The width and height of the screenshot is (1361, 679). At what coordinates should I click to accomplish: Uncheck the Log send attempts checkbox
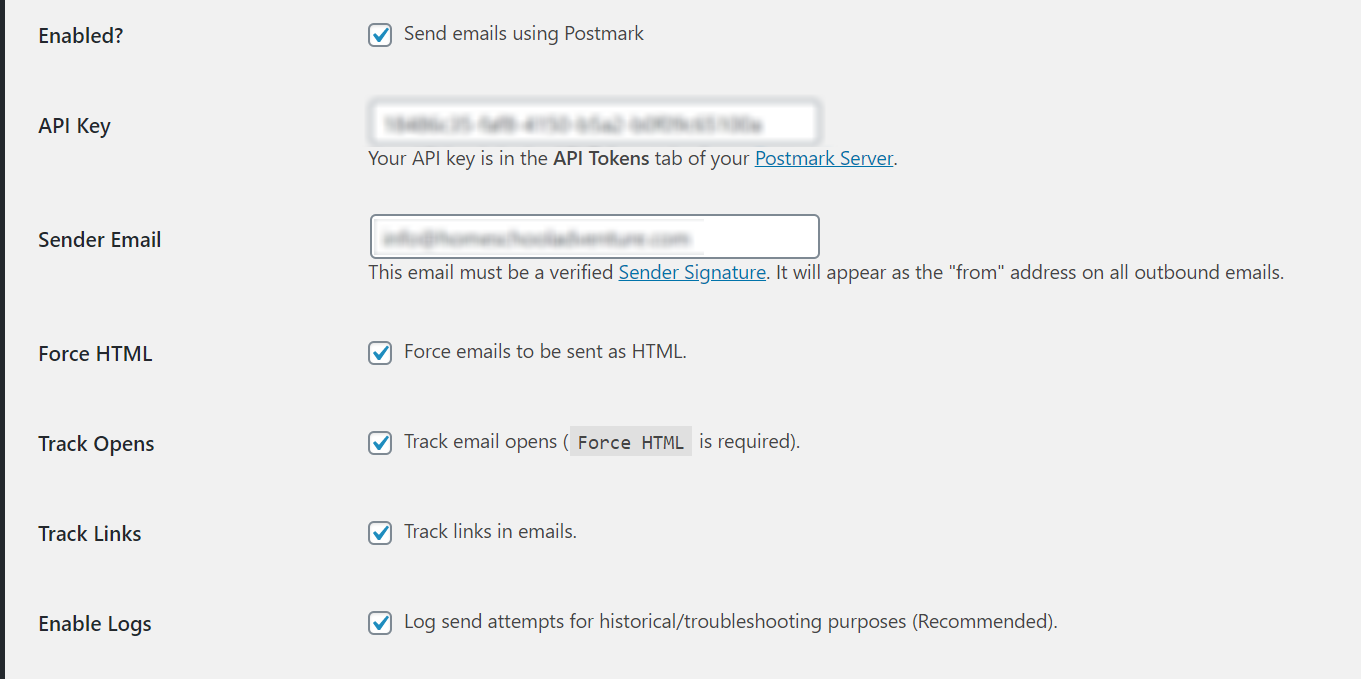pos(380,623)
